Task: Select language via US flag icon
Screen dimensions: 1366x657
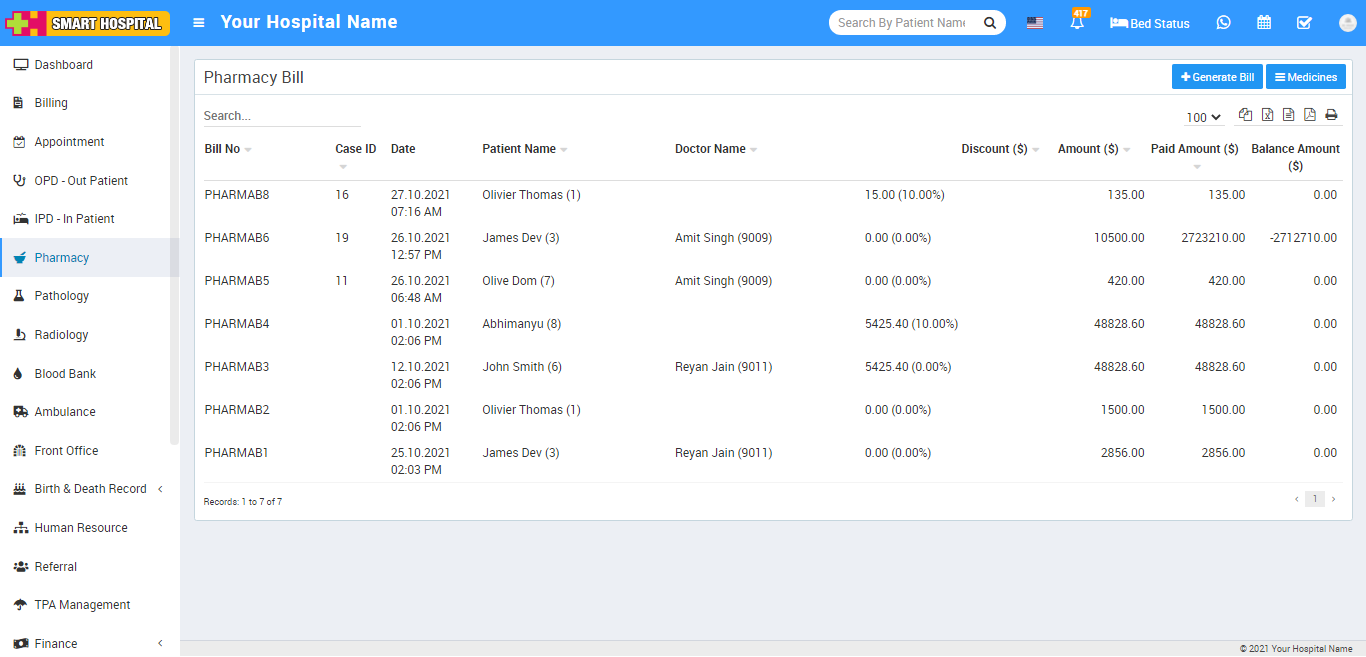Action: click(x=1035, y=23)
